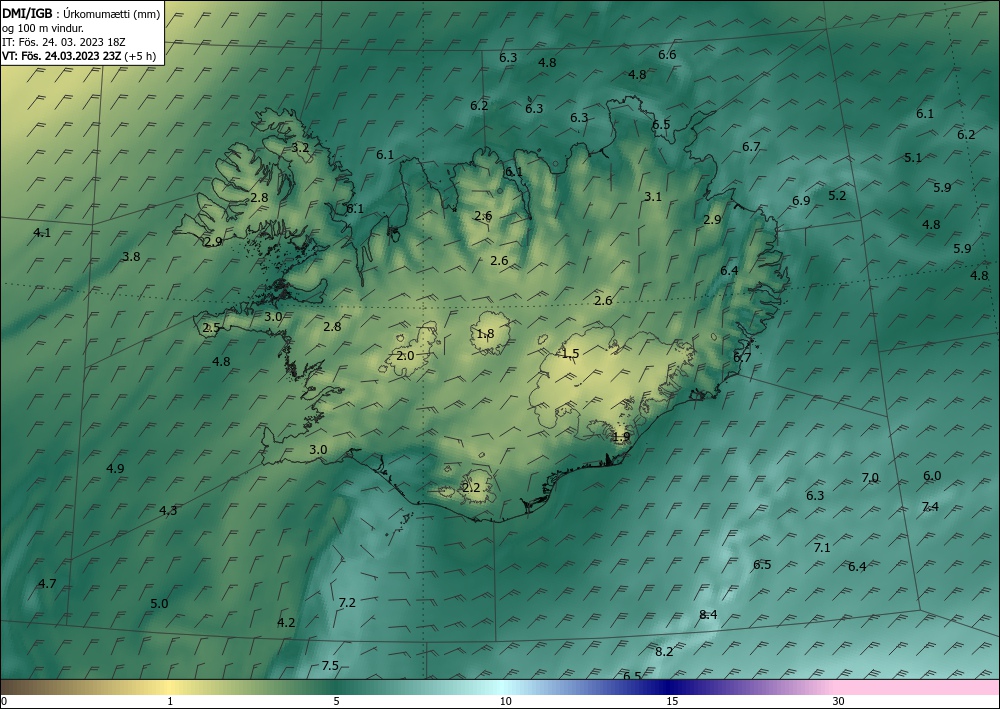The width and height of the screenshot is (1000, 709).
Task: Click the map value '7.1'
Action: (x=822, y=547)
